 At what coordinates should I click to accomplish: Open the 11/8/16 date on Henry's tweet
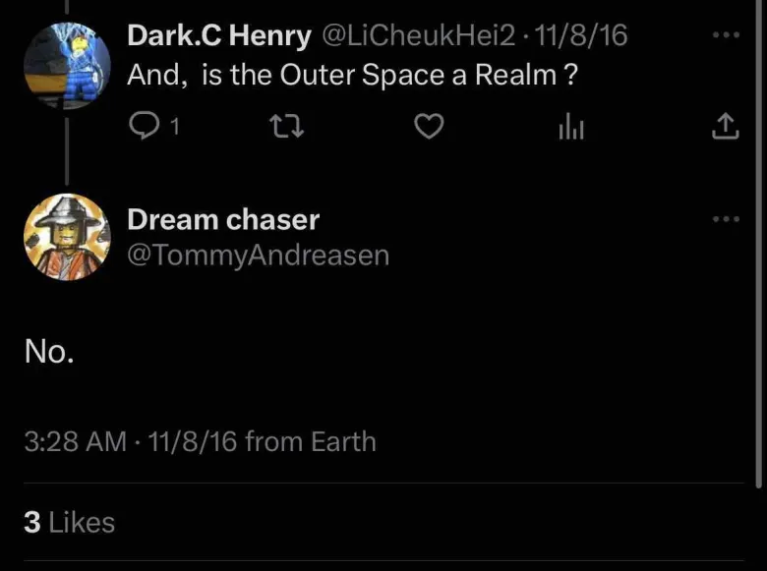point(579,37)
